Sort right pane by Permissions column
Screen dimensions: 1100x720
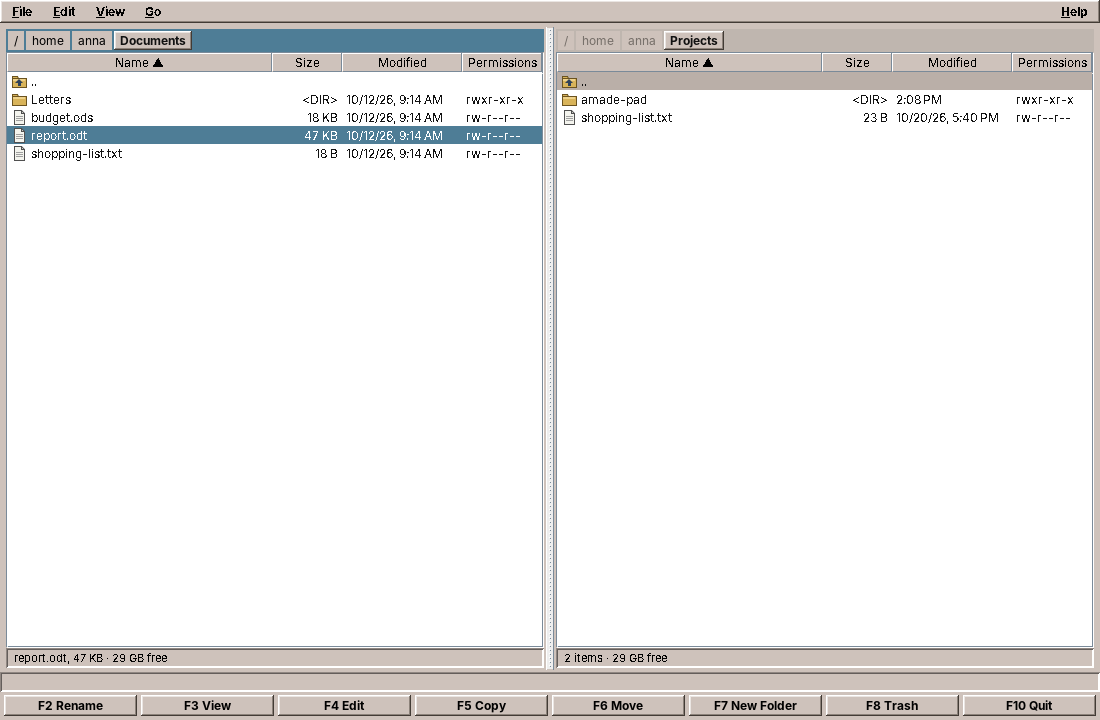[x=1052, y=62]
